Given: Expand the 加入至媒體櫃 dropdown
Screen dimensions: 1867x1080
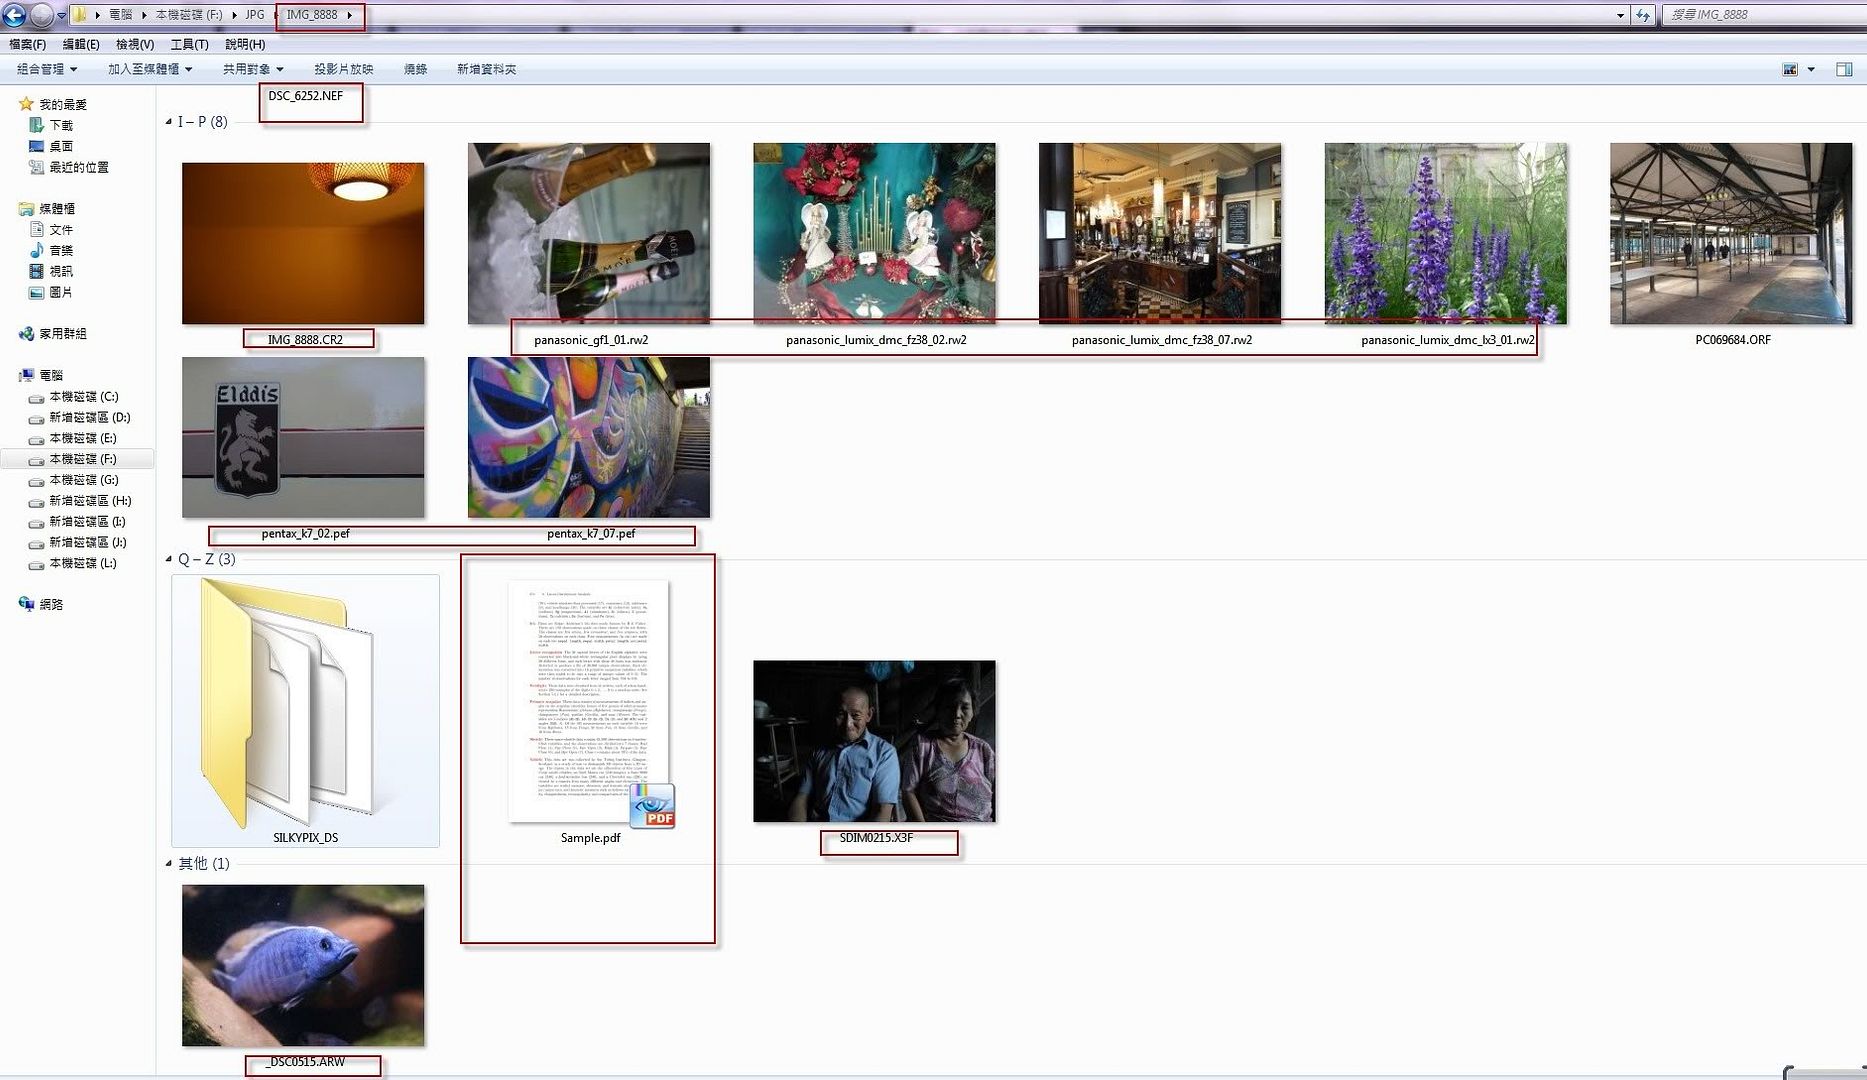Looking at the screenshot, I should pos(150,69).
